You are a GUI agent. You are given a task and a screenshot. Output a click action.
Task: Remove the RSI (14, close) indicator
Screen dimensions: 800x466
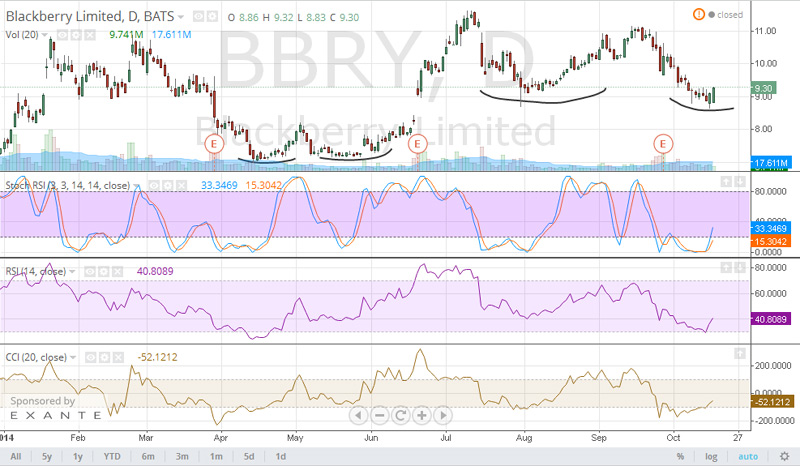(117, 272)
